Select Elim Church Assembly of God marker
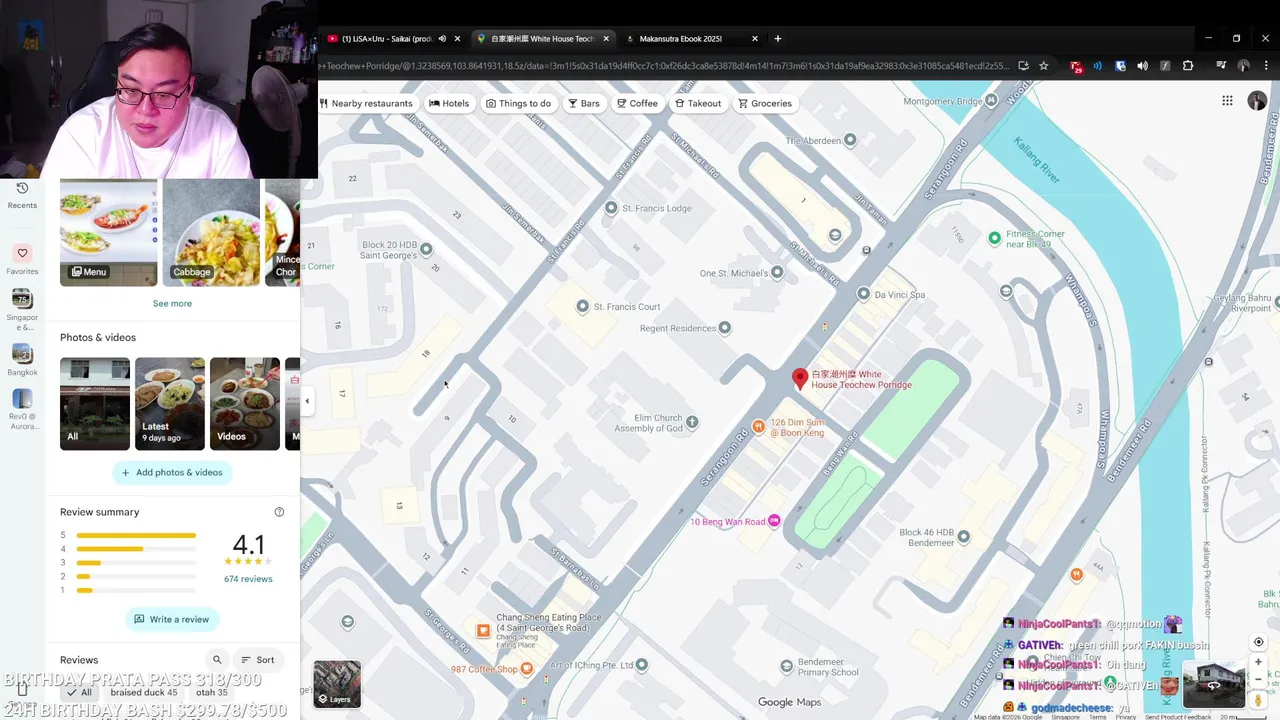Screen dimensions: 1280x720 [x=692, y=422]
